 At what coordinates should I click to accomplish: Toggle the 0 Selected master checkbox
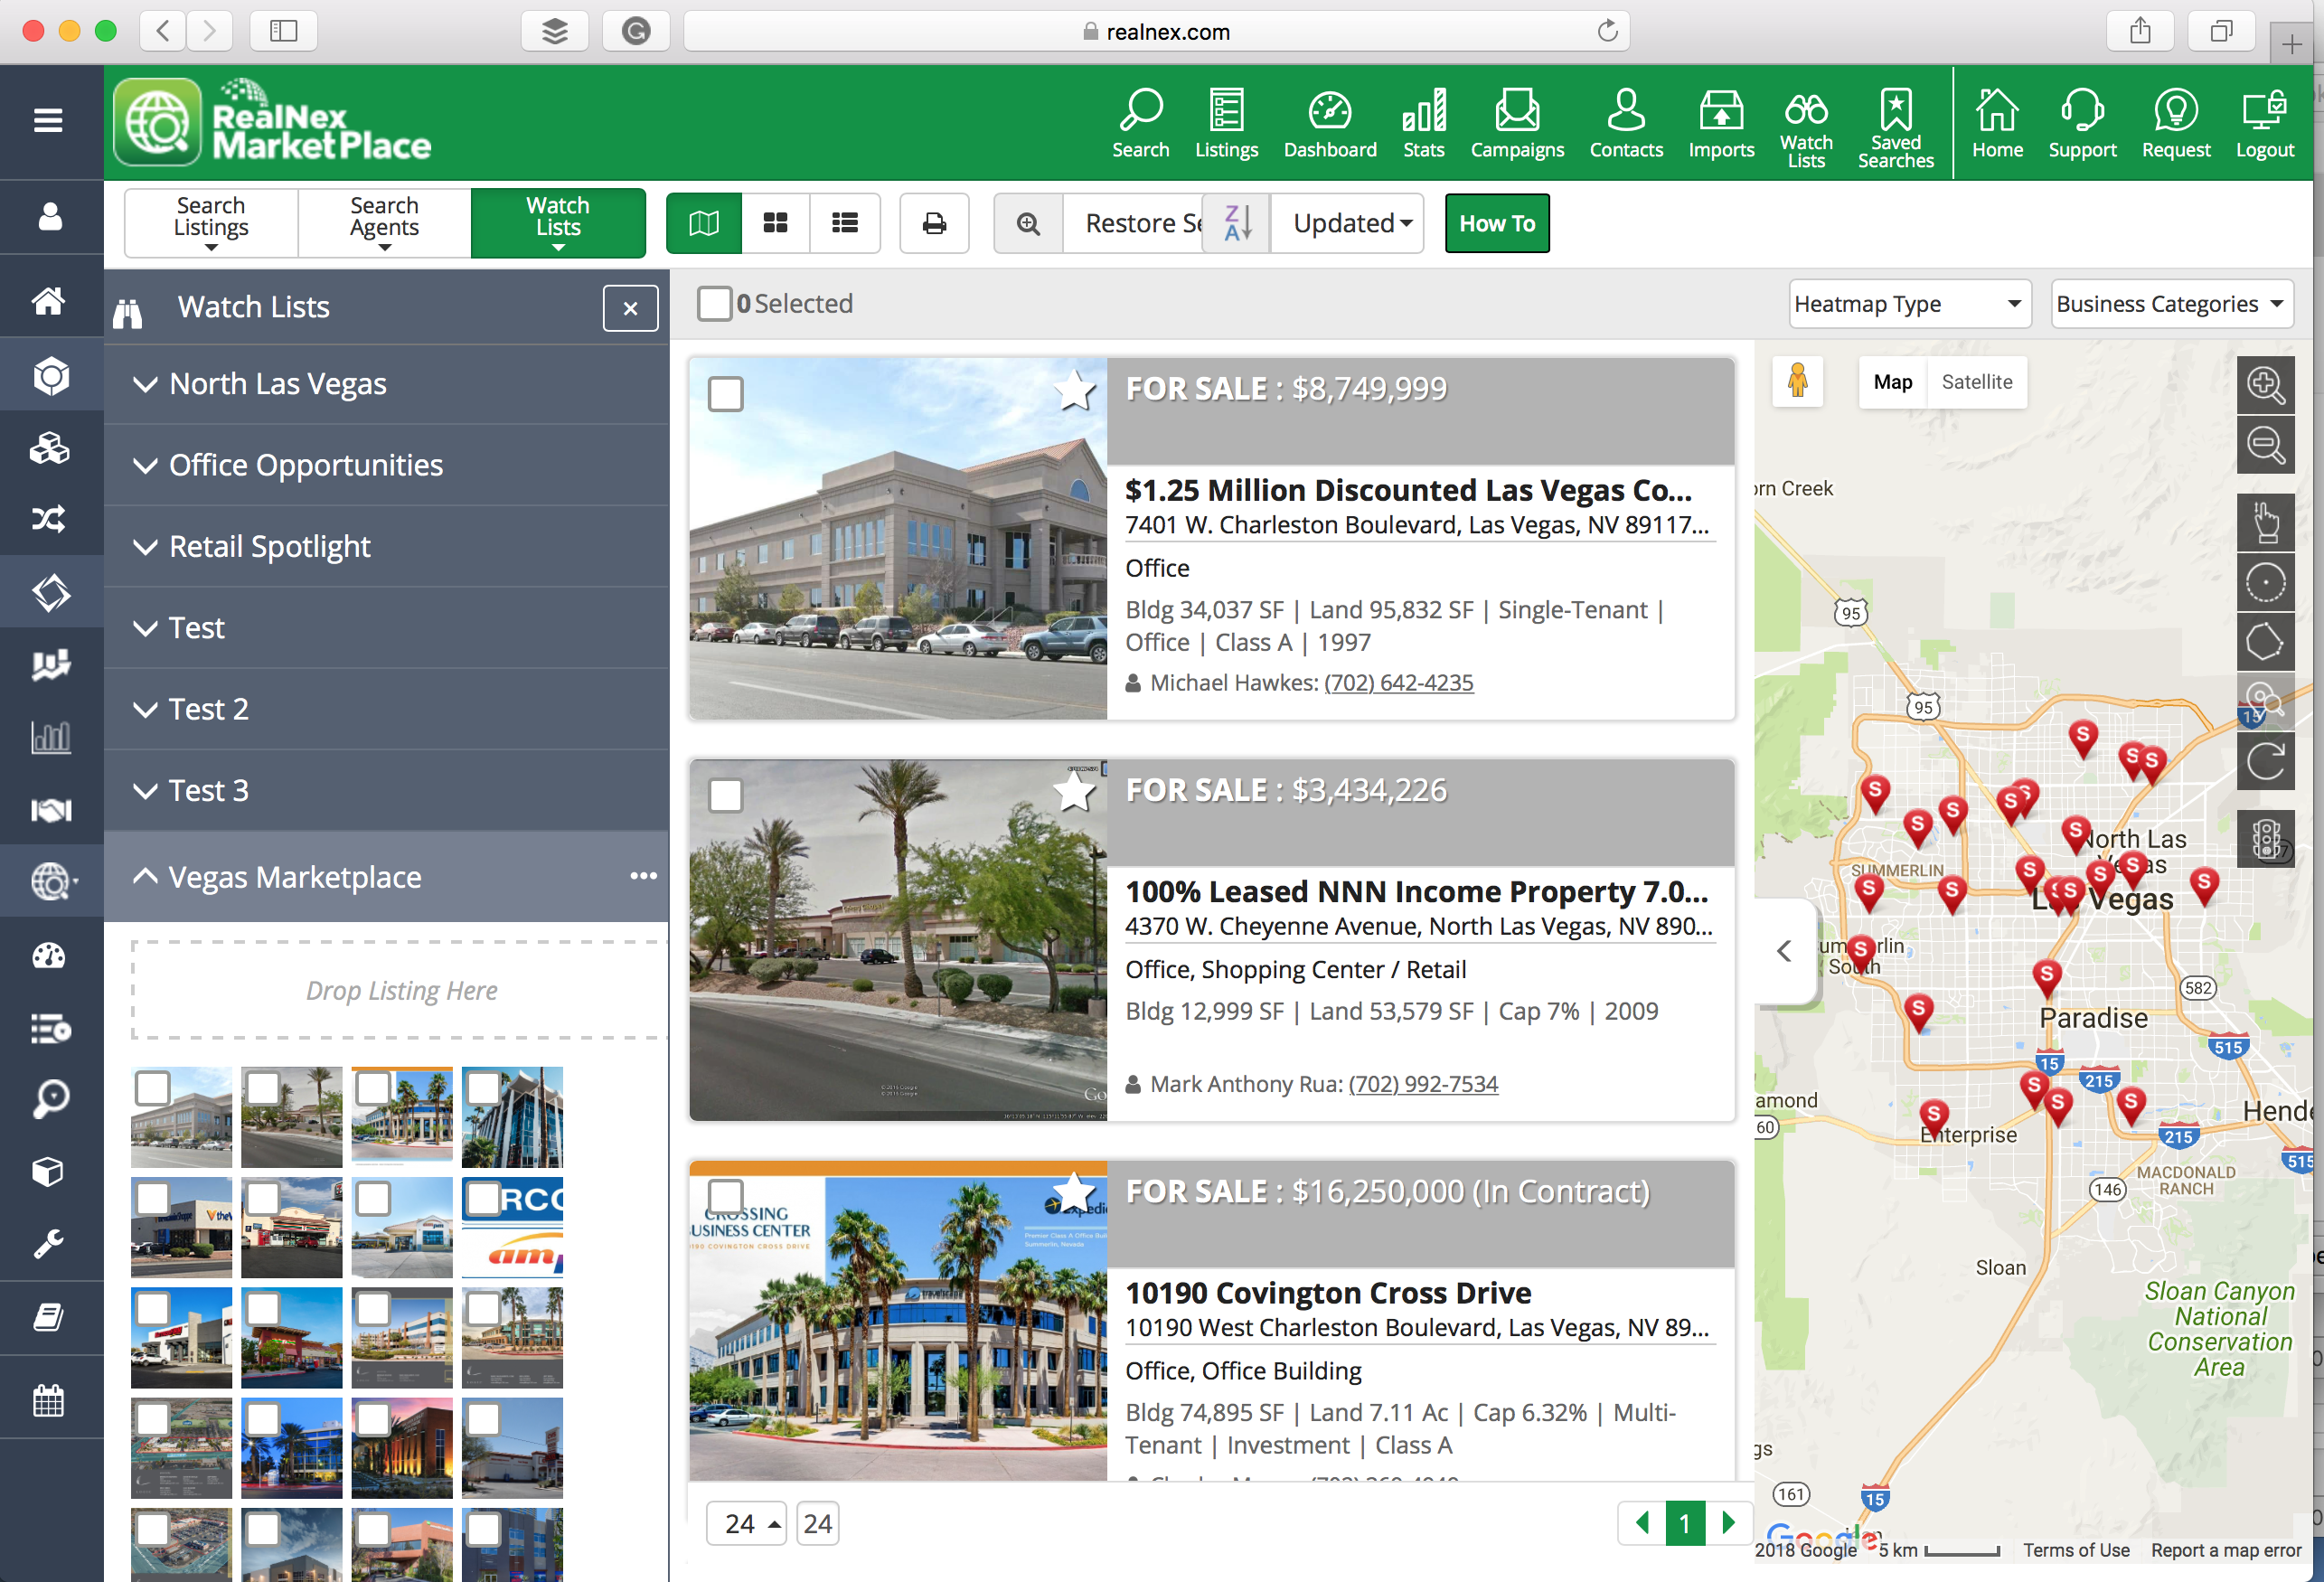click(x=714, y=303)
